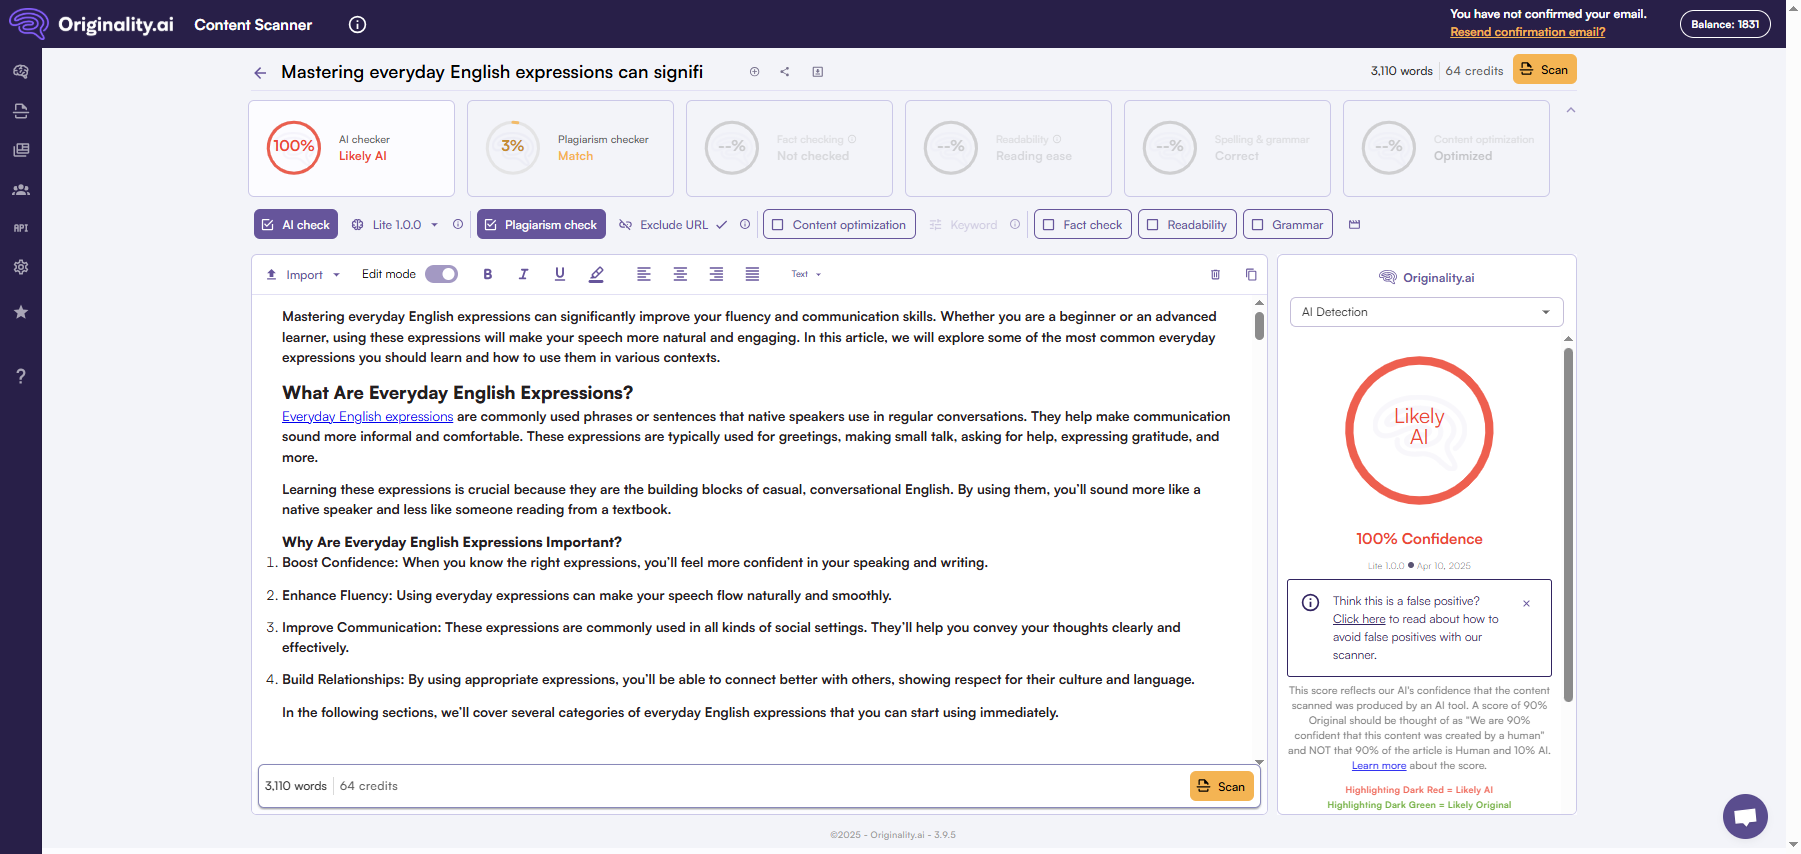1801x854 pixels.
Task: Open the Text style dropdown
Action: tap(806, 274)
